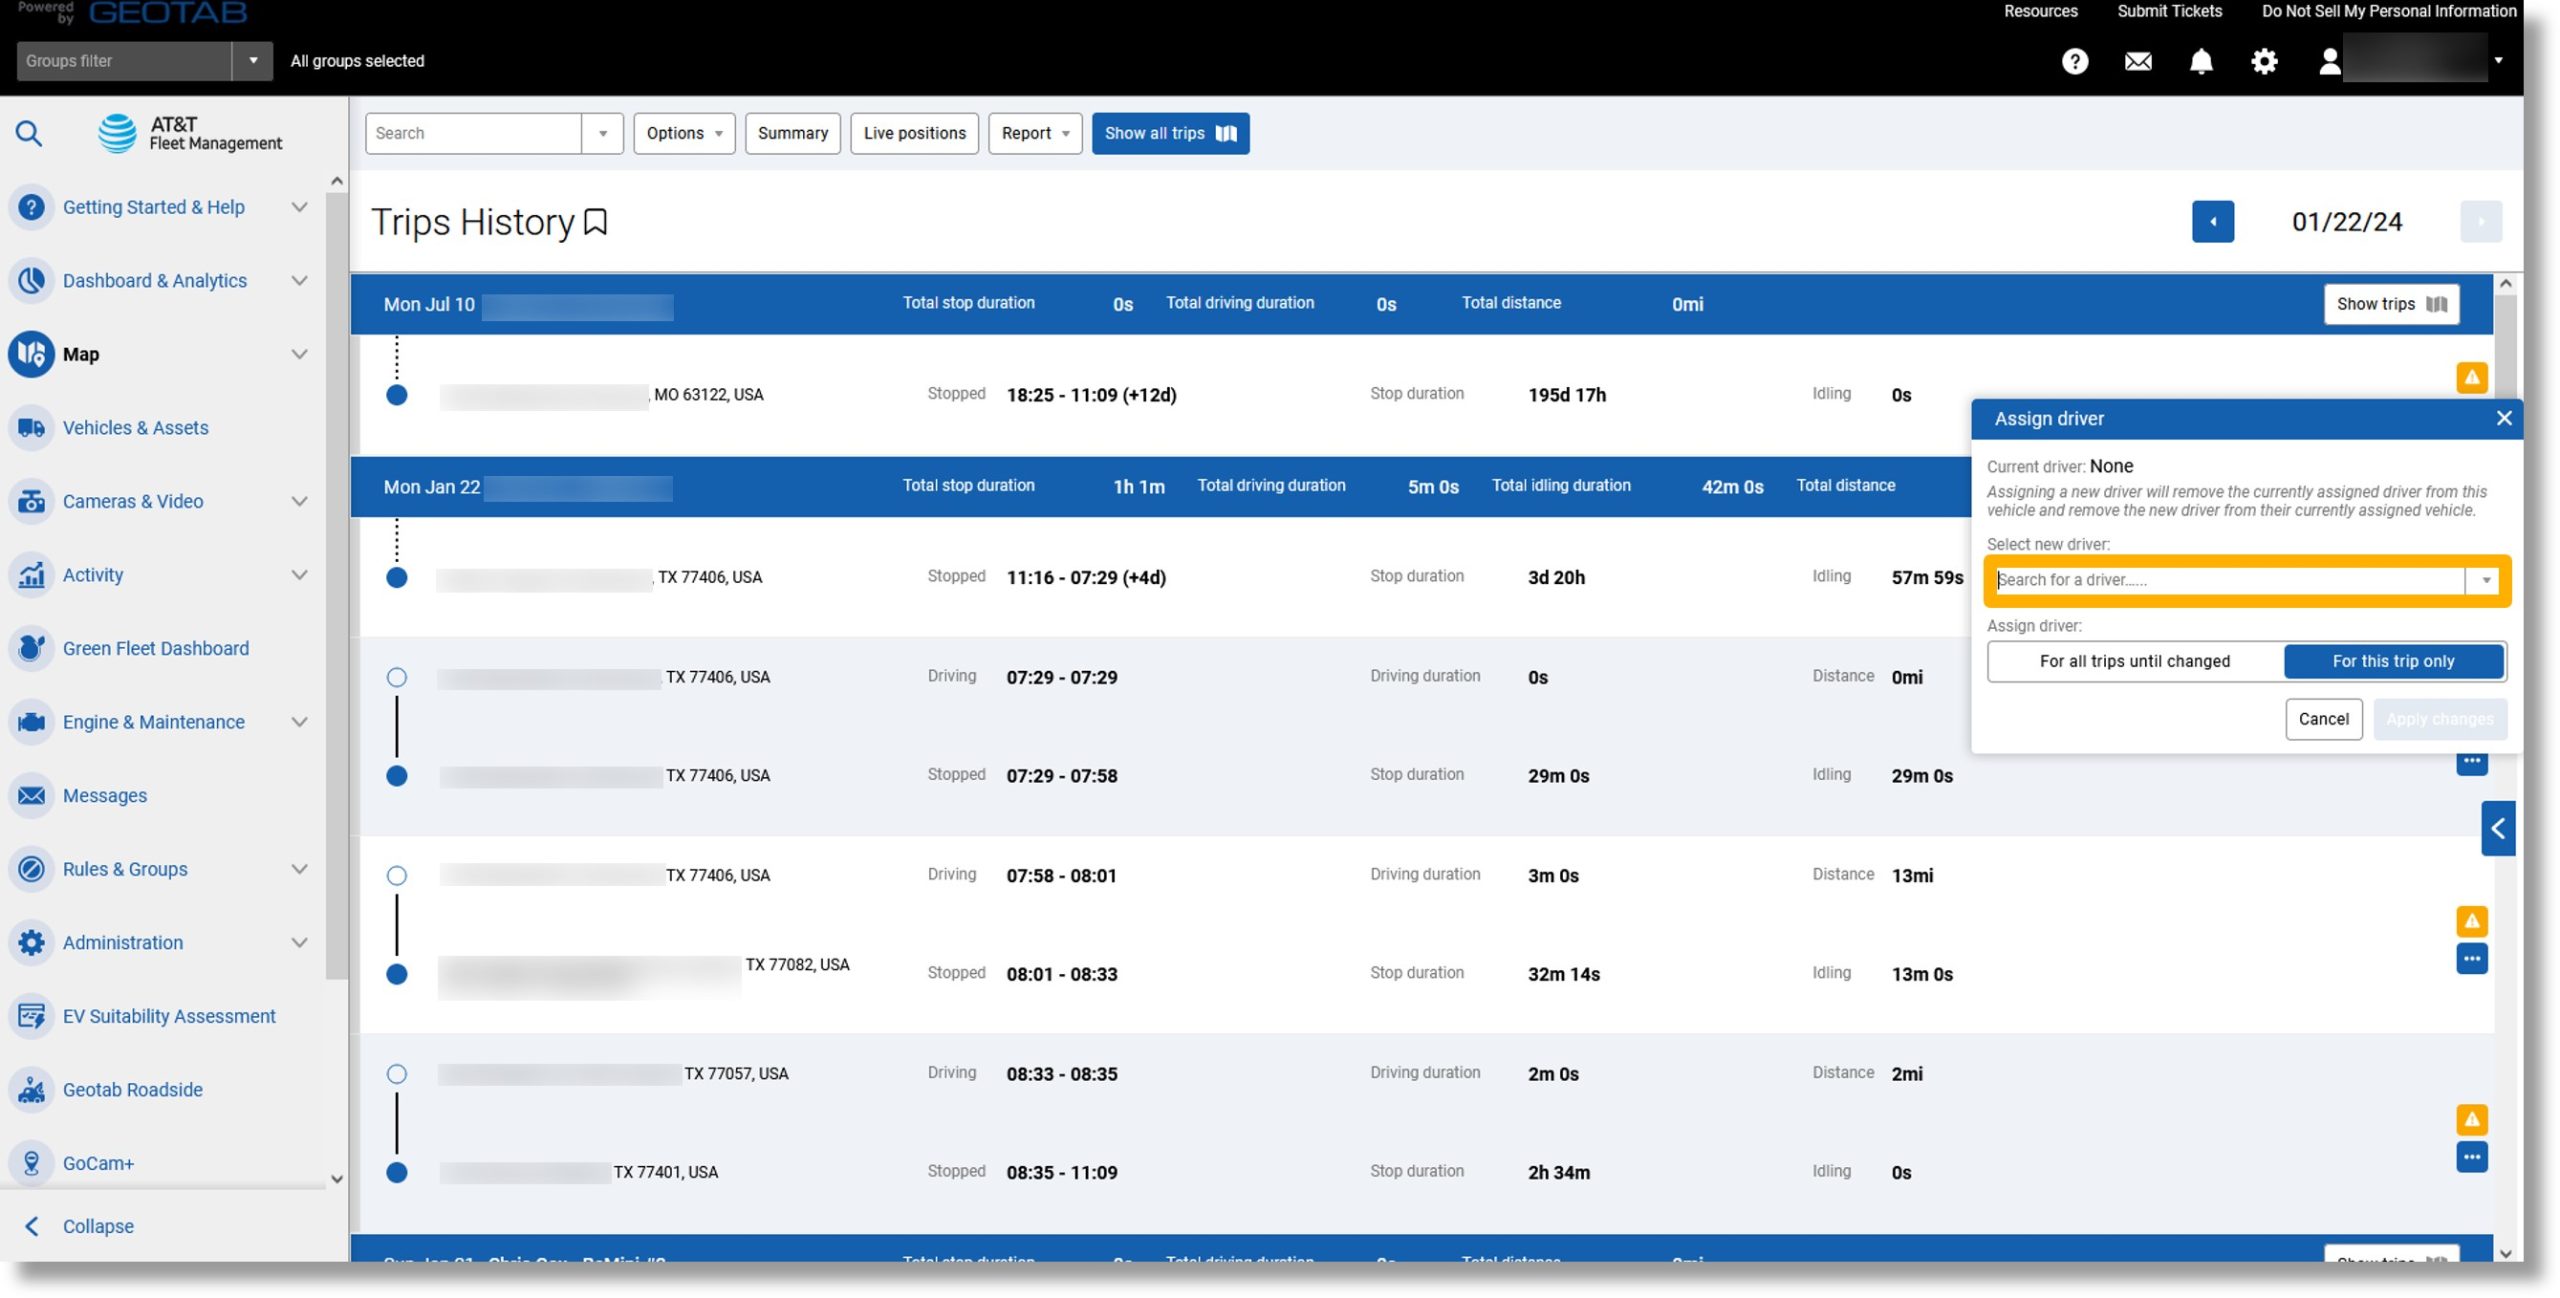The image size is (2560, 1298).
Task: Click the sidebar search magnifier icon
Action: pos(29,133)
